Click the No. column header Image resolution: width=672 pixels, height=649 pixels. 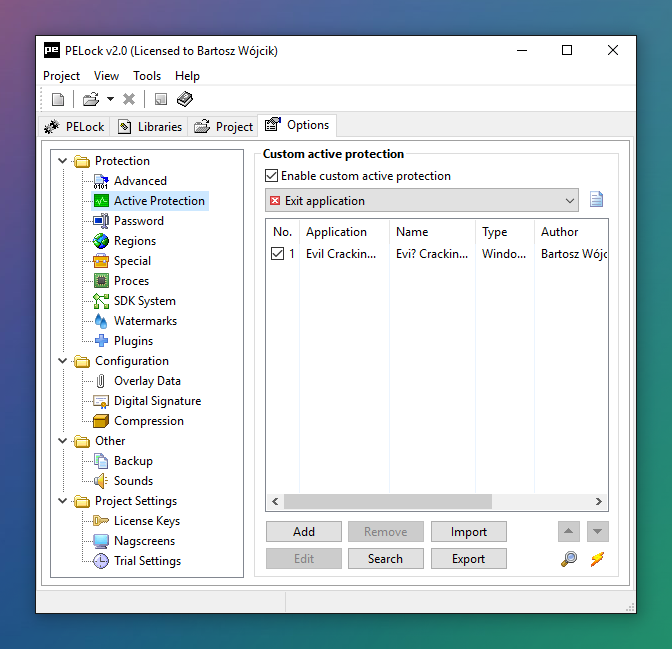tap(282, 232)
